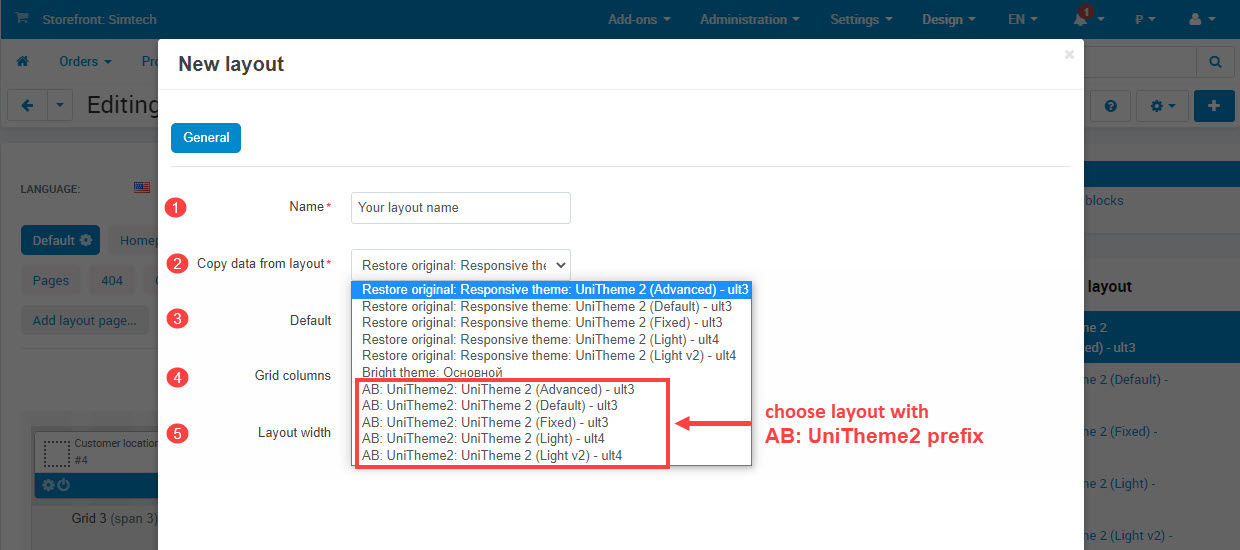Open the Settings menu
Screen dimensions: 1240x550
(x=861, y=19)
